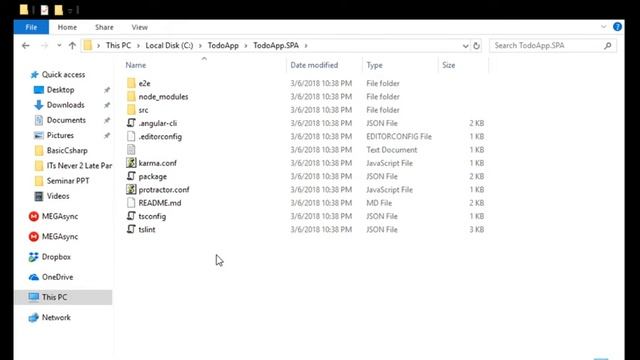Select the src folder icon
The width and height of the screenshot is (640, 360).
tap(131, 110)
